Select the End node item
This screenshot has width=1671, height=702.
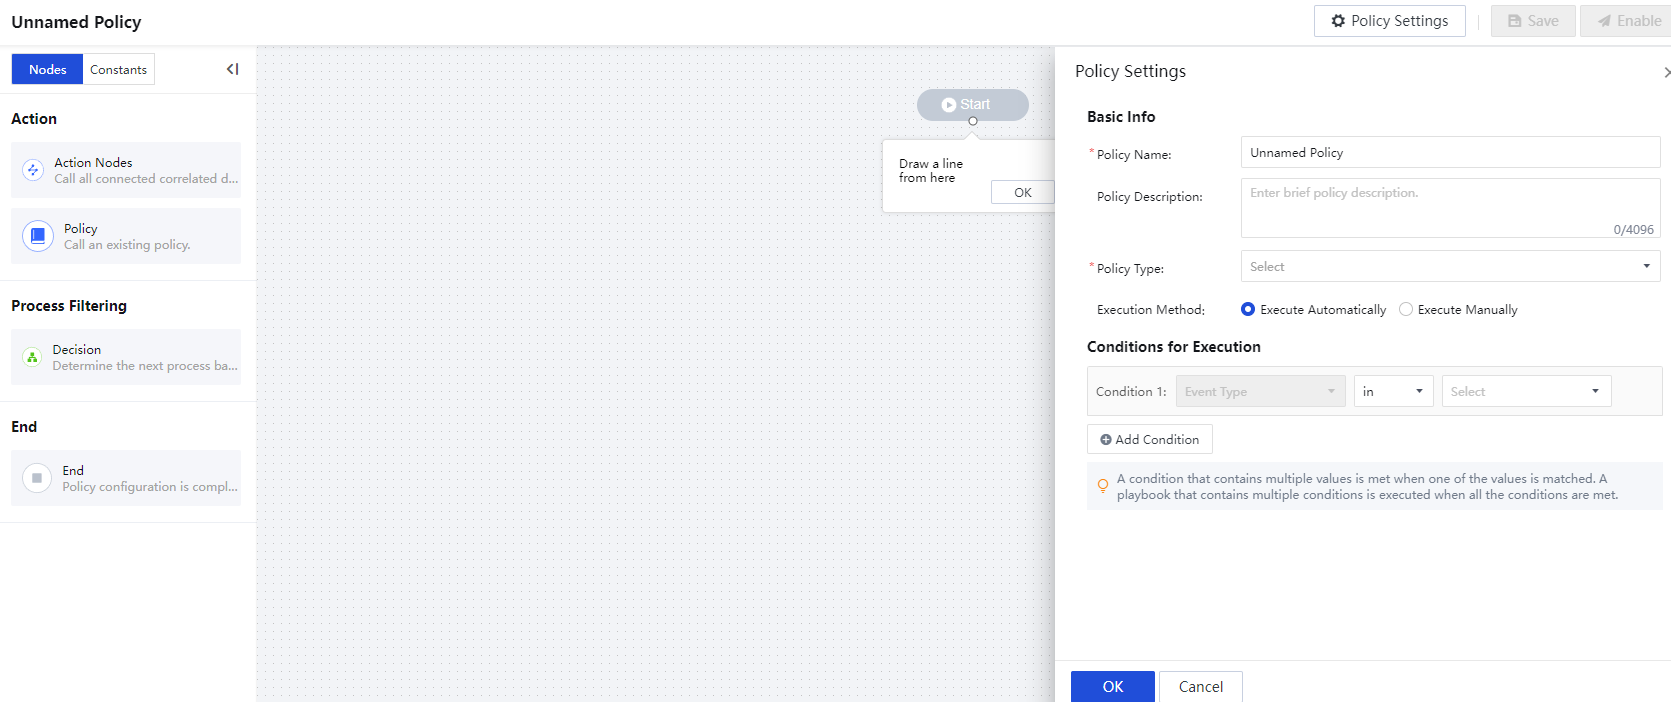pyautogui.click(x=126, y=478)
